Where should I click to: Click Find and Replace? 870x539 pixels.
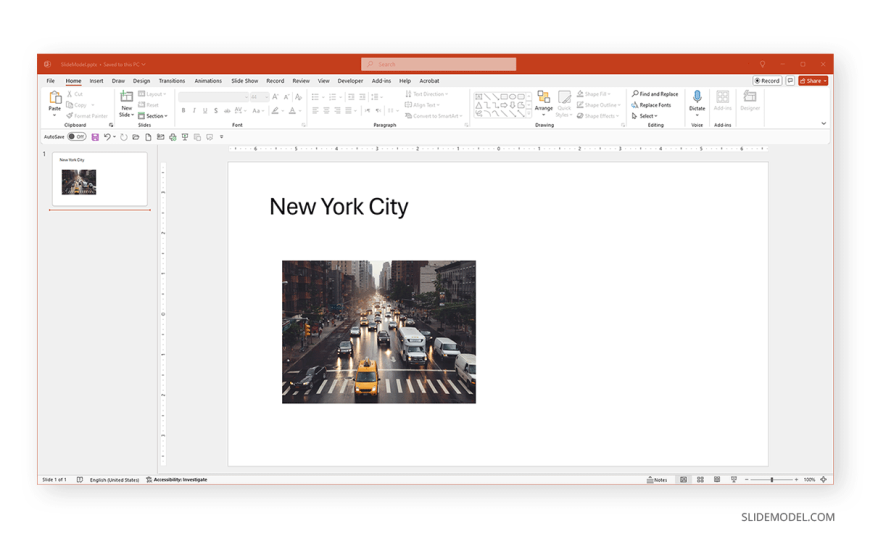tap(655, 94)
